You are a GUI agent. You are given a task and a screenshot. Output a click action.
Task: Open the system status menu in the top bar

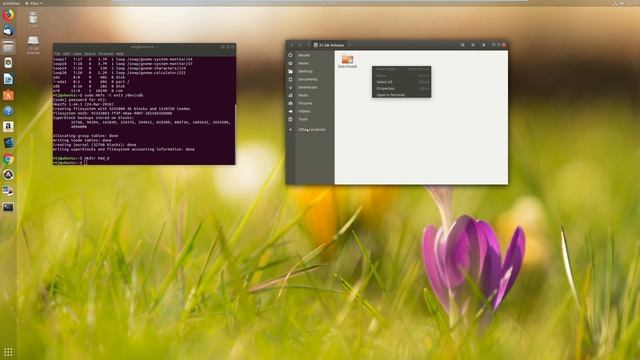tap(624, 3)
